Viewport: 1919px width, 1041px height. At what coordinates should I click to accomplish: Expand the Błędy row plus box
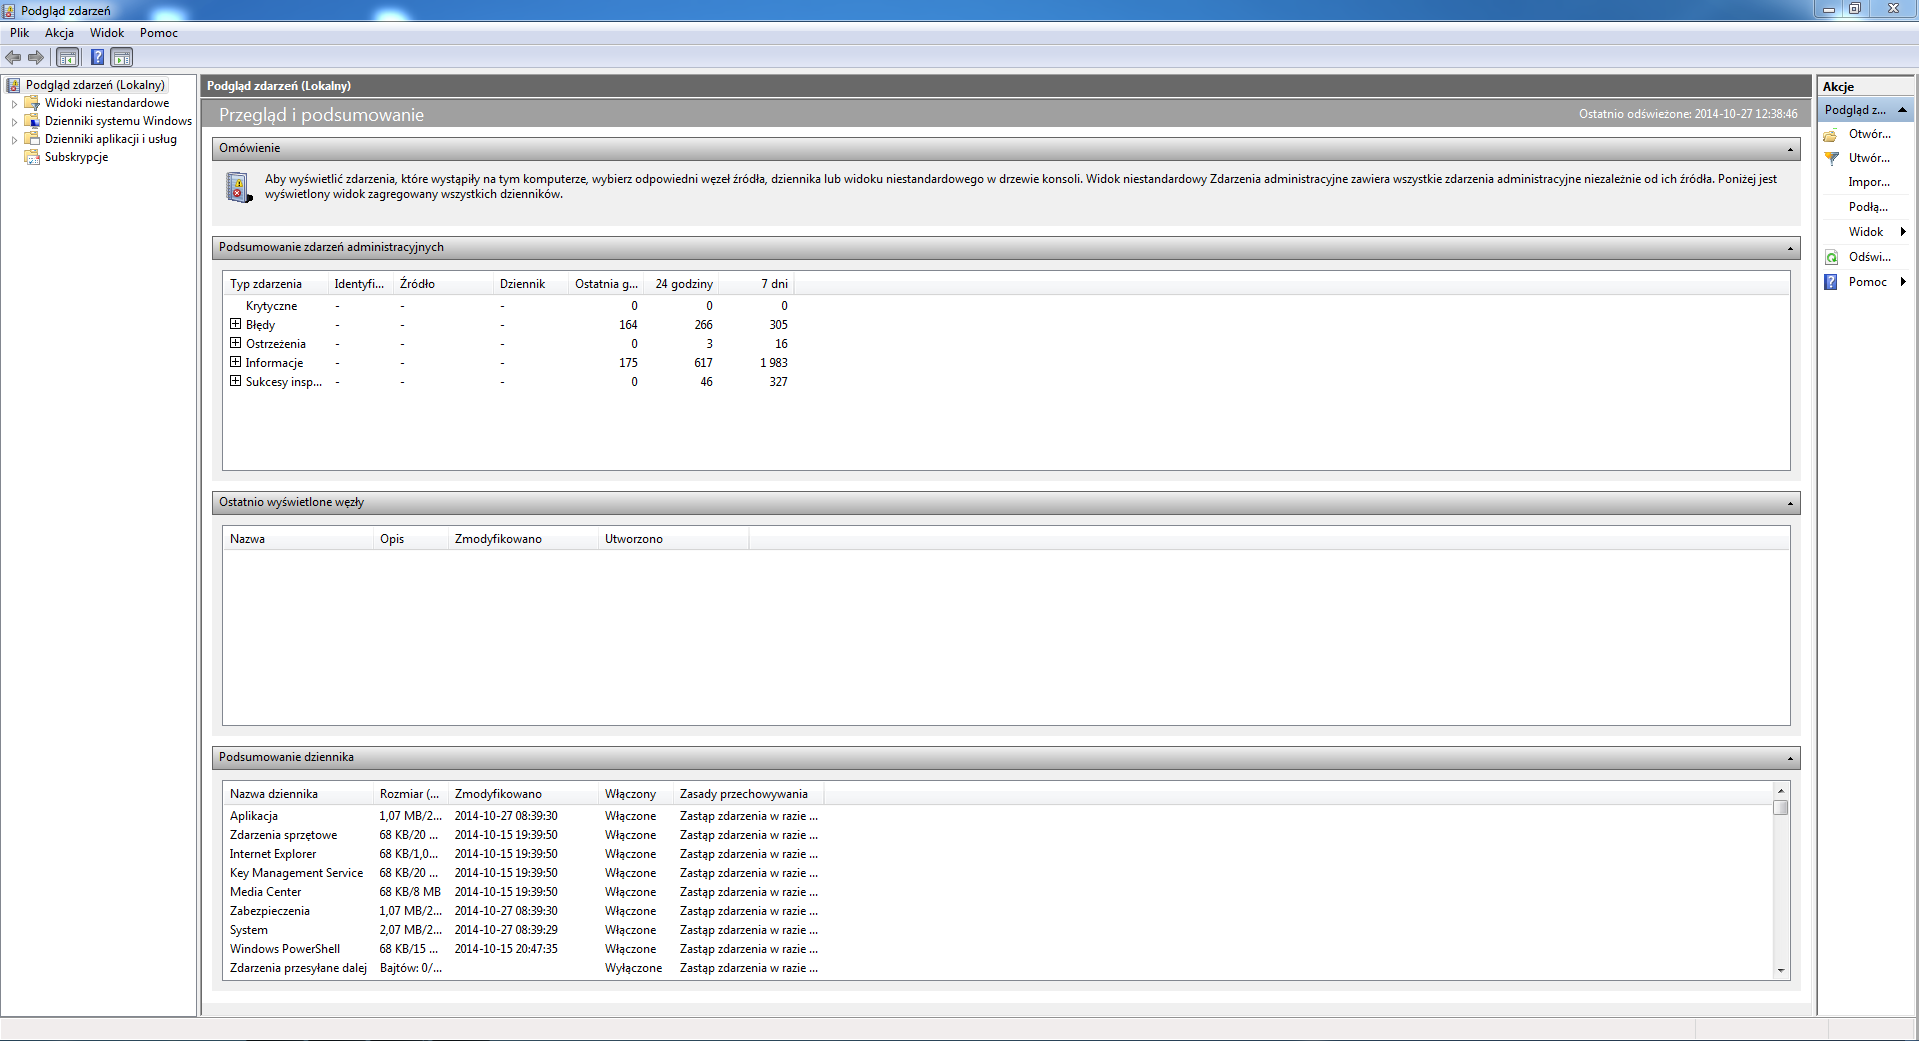(235, 324)
